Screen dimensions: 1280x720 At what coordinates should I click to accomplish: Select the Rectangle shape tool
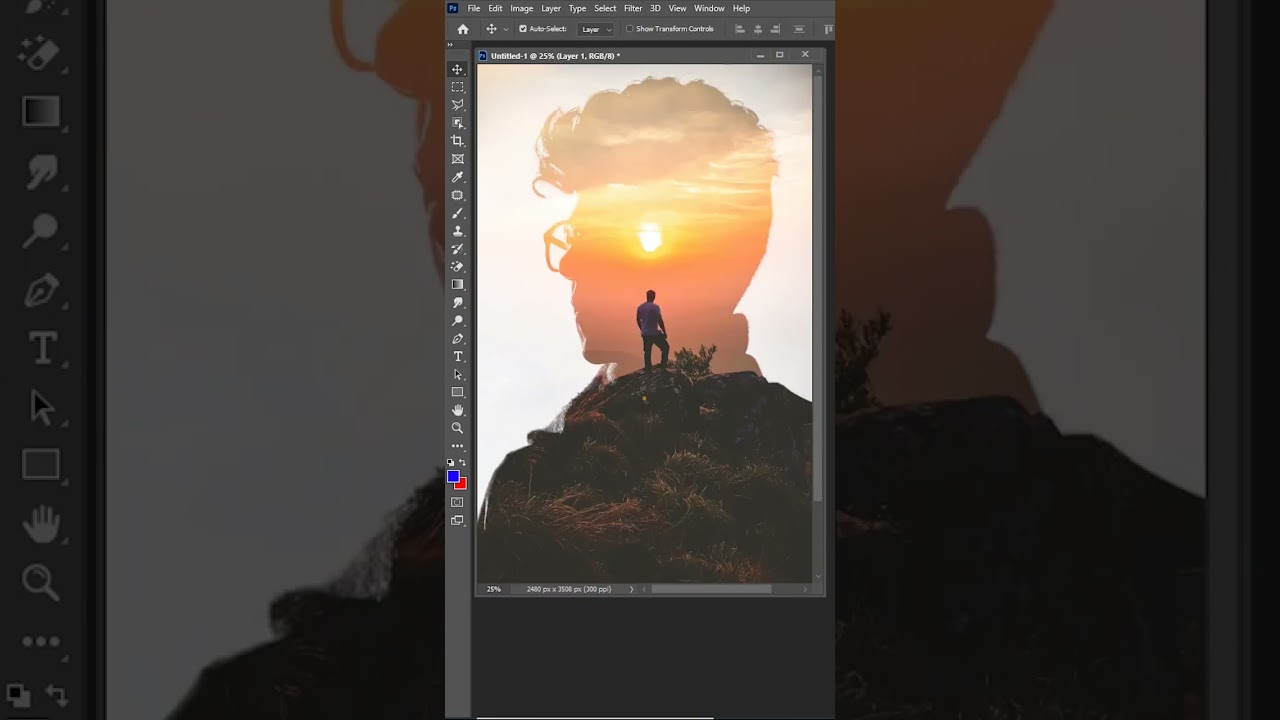pos(458,392)
